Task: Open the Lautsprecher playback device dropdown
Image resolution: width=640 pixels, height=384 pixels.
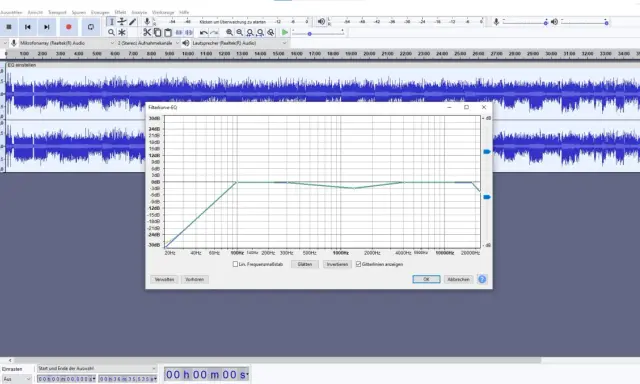Action: coord(239,43)
